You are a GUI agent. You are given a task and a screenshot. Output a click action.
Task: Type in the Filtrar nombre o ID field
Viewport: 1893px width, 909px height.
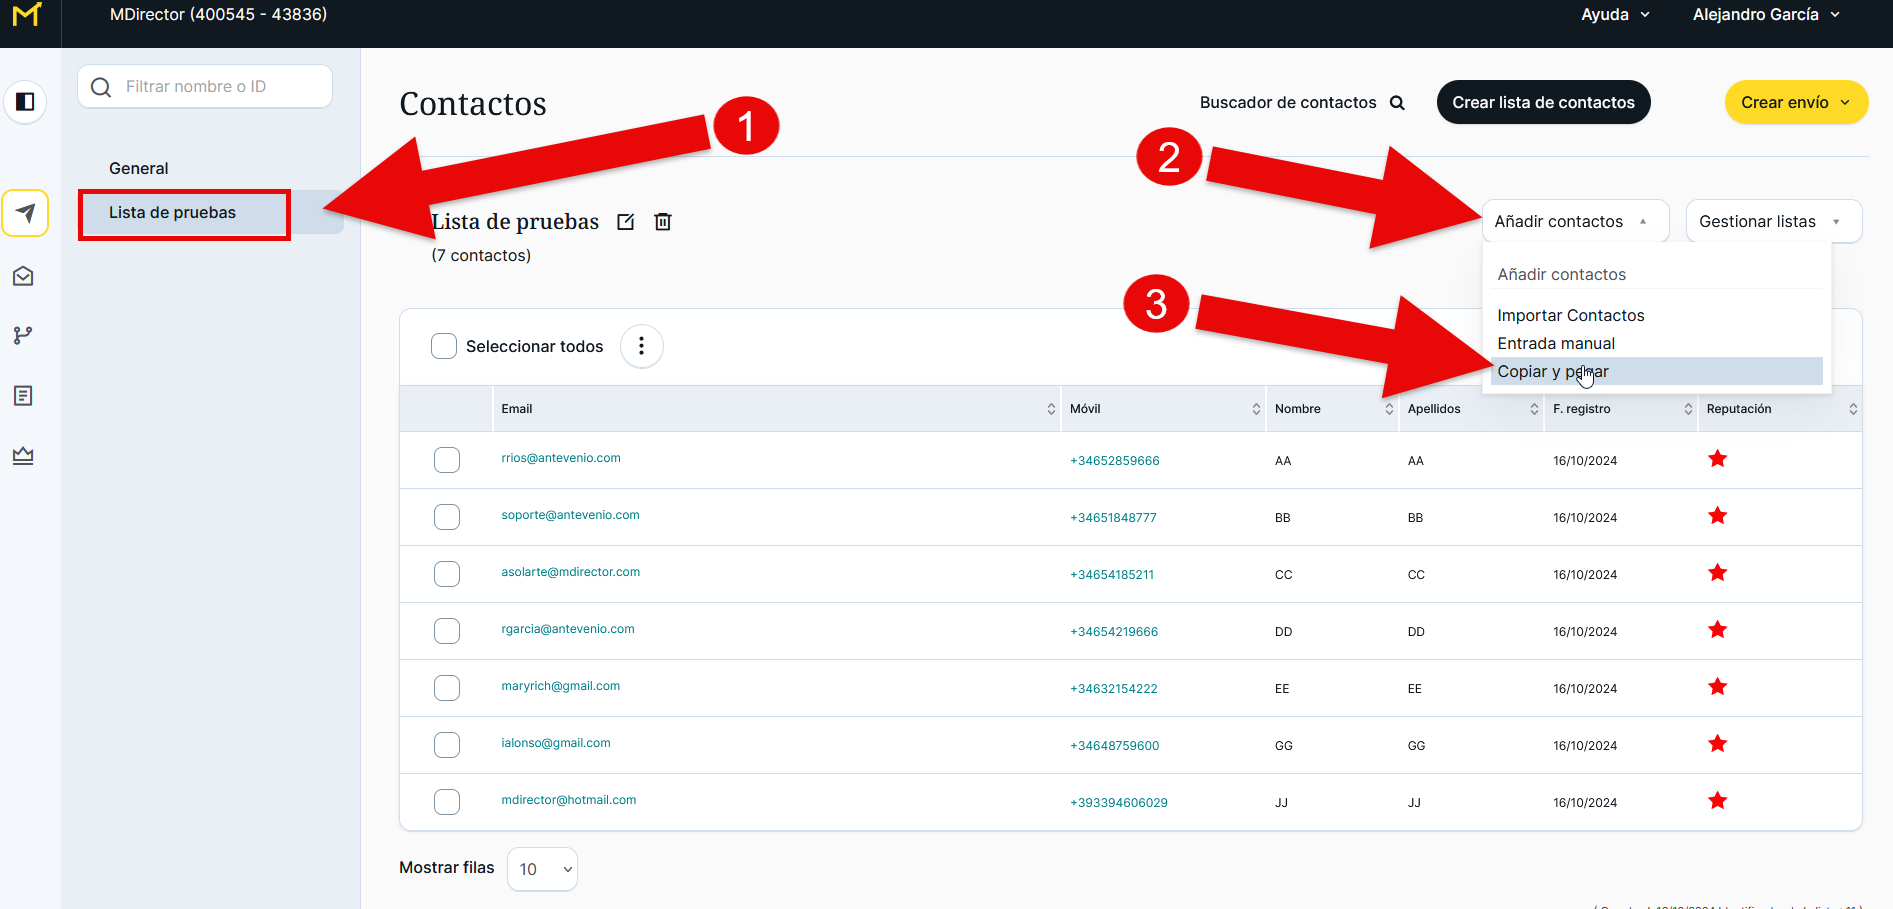220,87
